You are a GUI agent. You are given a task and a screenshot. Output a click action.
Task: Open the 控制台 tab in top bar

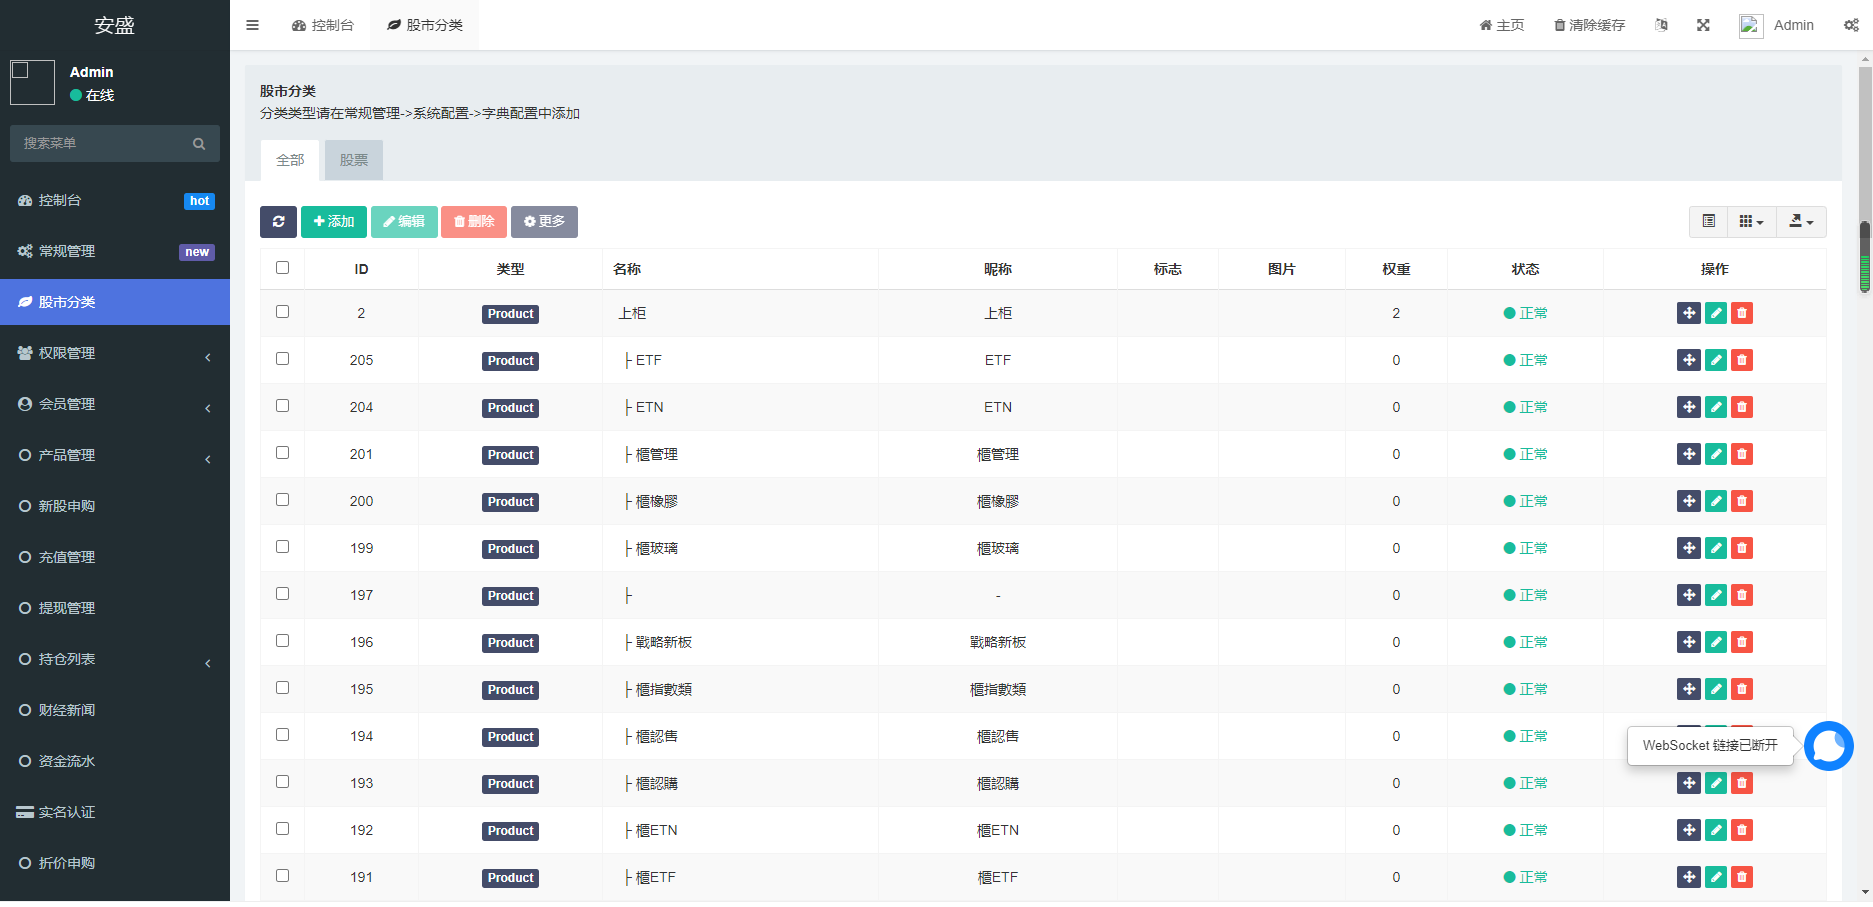(x=323, y=25)
